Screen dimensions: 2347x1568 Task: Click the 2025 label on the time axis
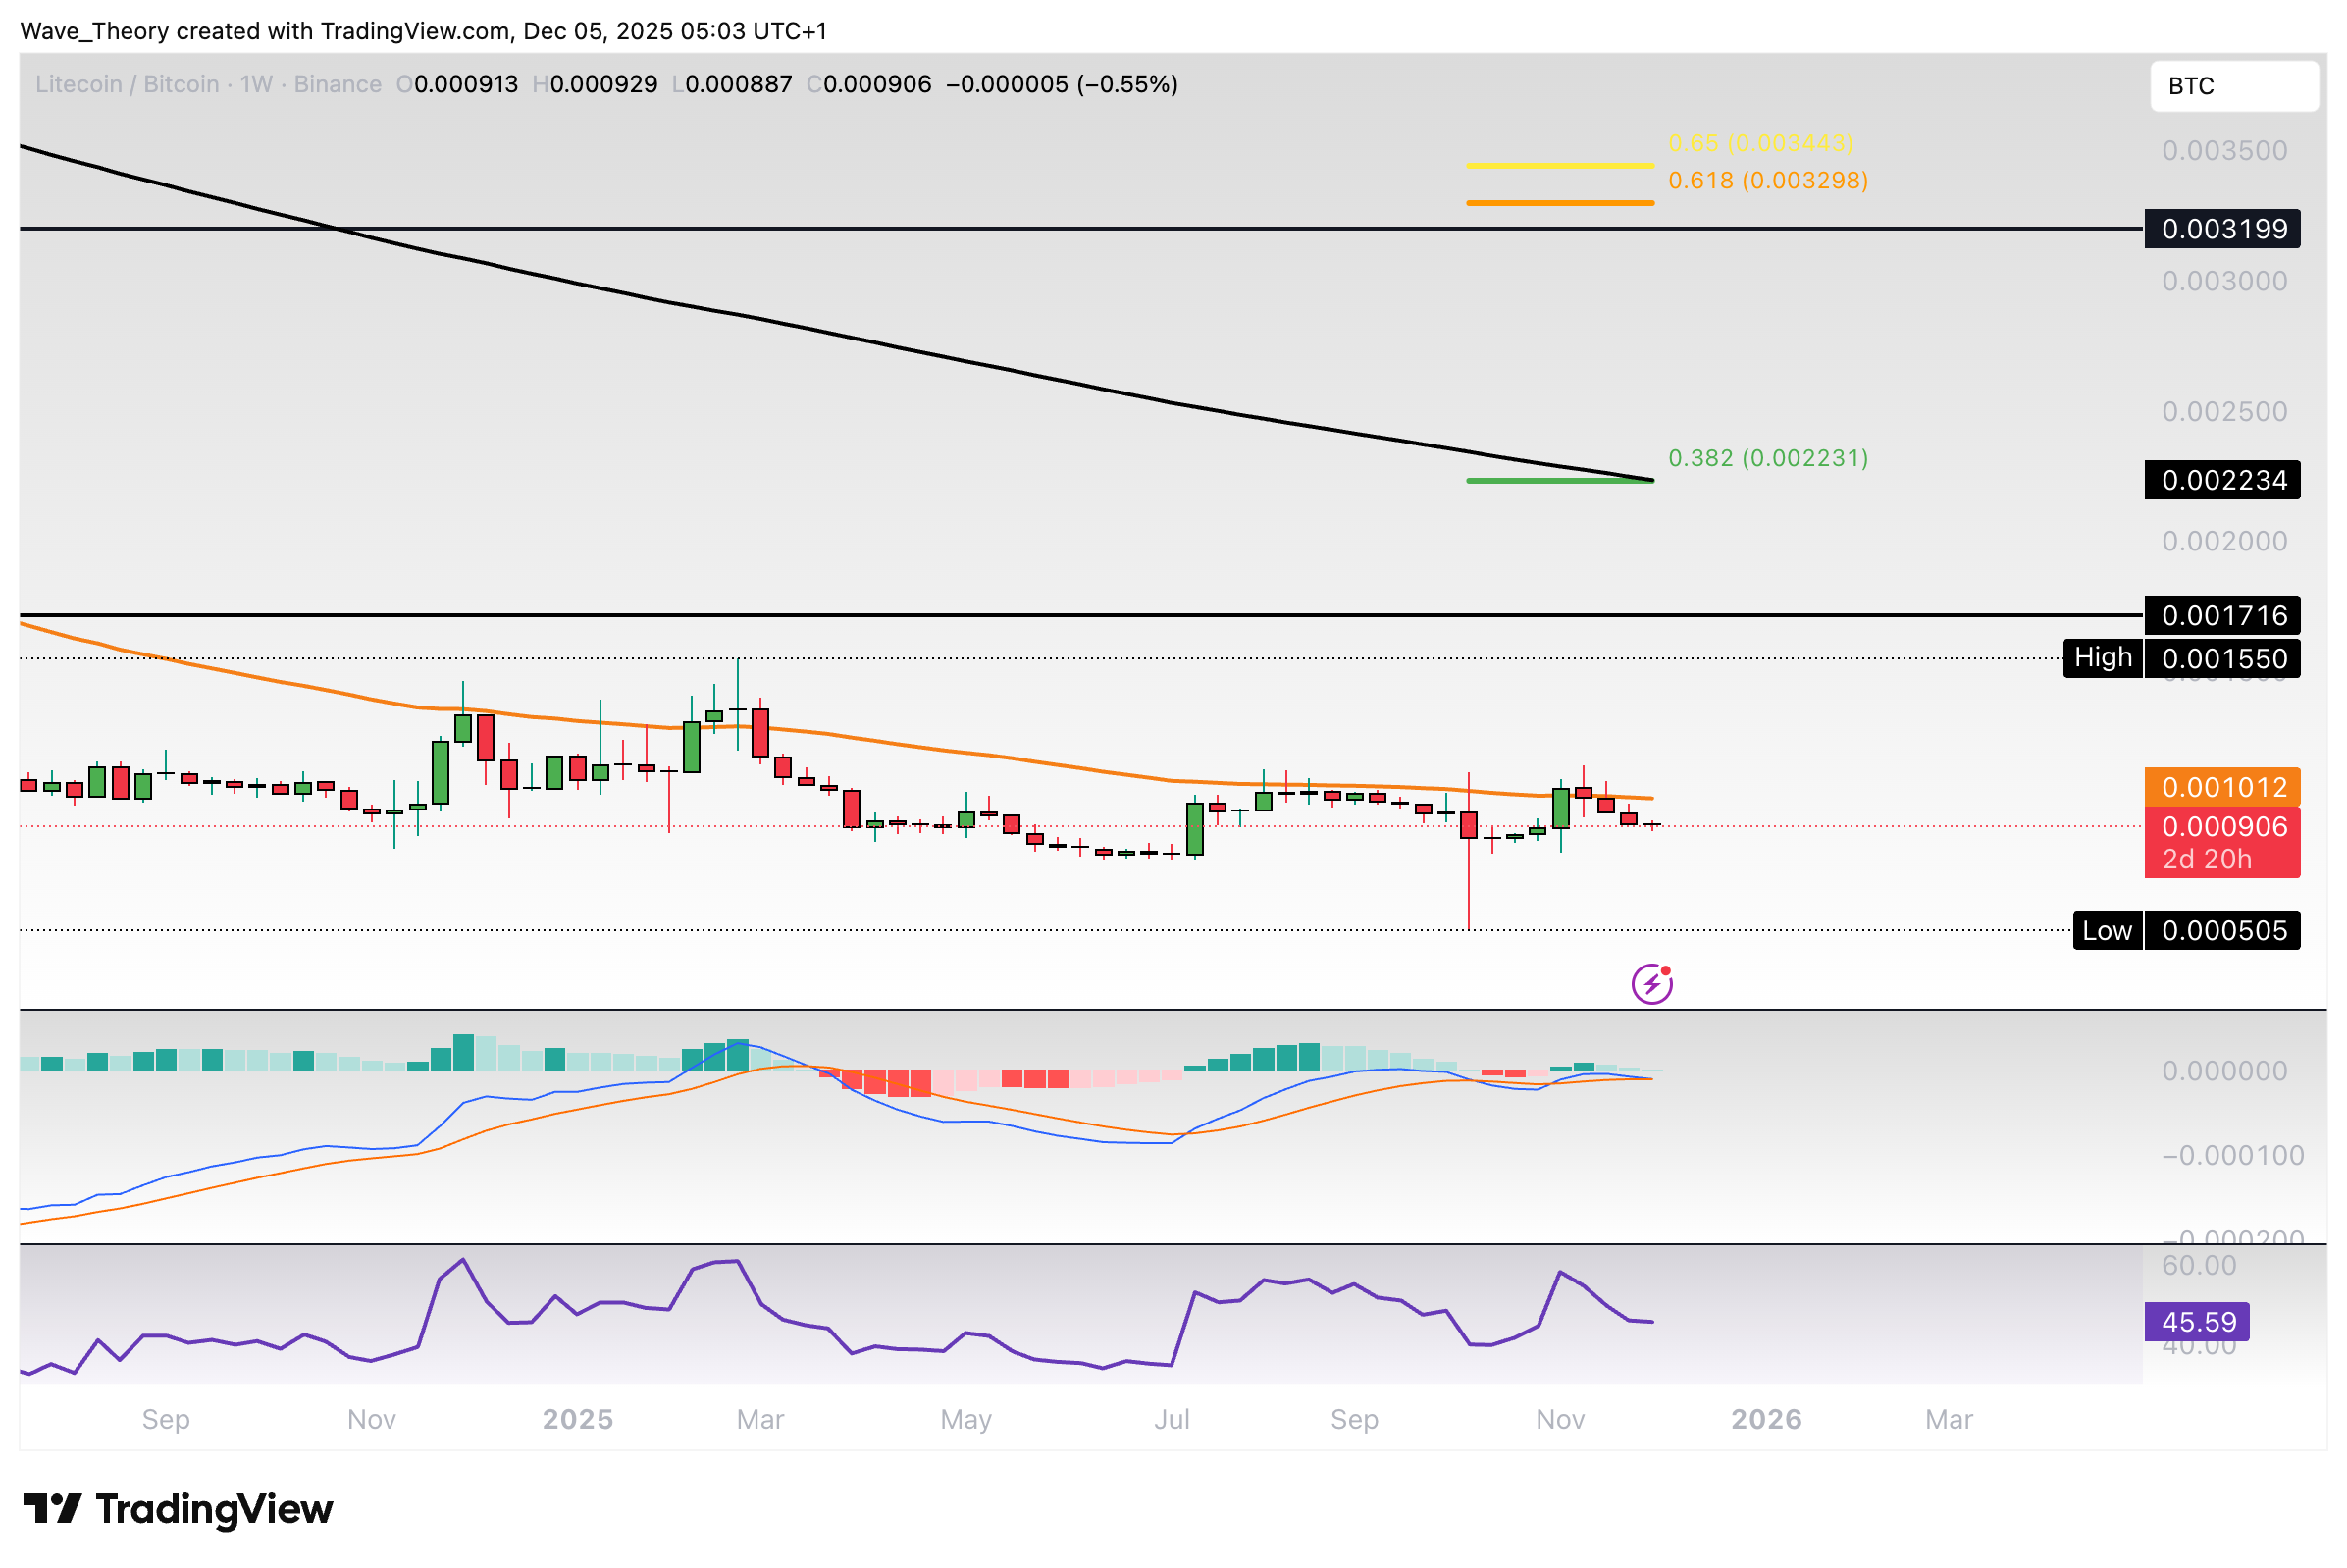(577, 1419)
